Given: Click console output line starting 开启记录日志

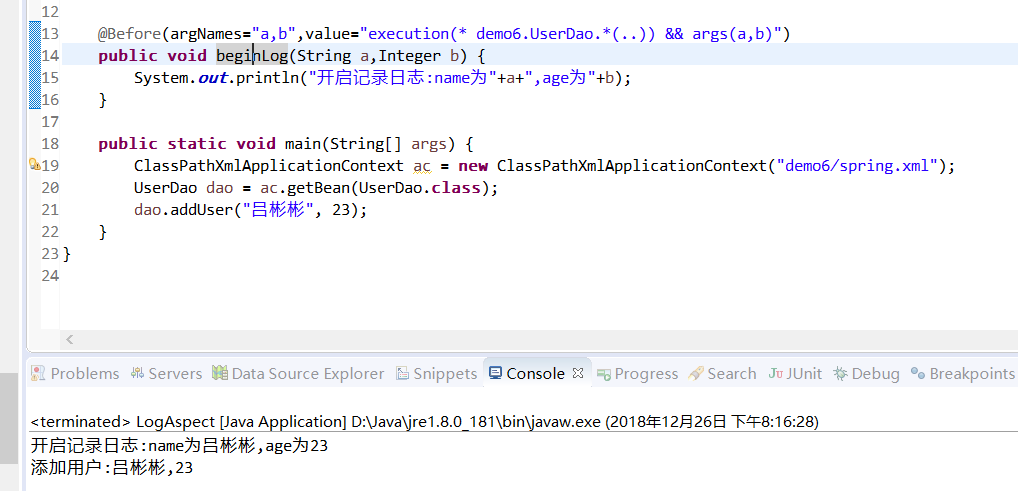Looking at the screenshot, I should pos(179,446).
